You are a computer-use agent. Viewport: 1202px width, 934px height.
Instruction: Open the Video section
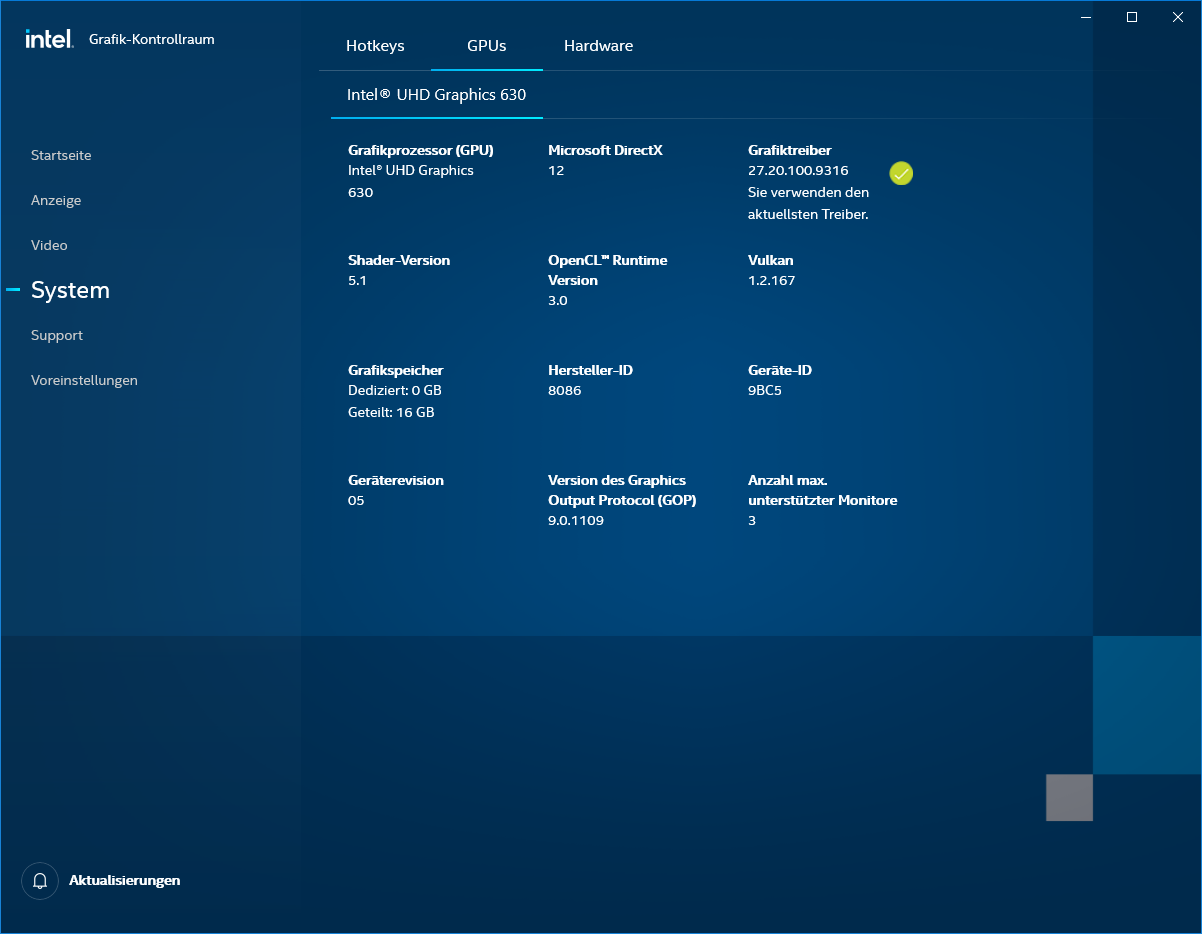(49, 245)
